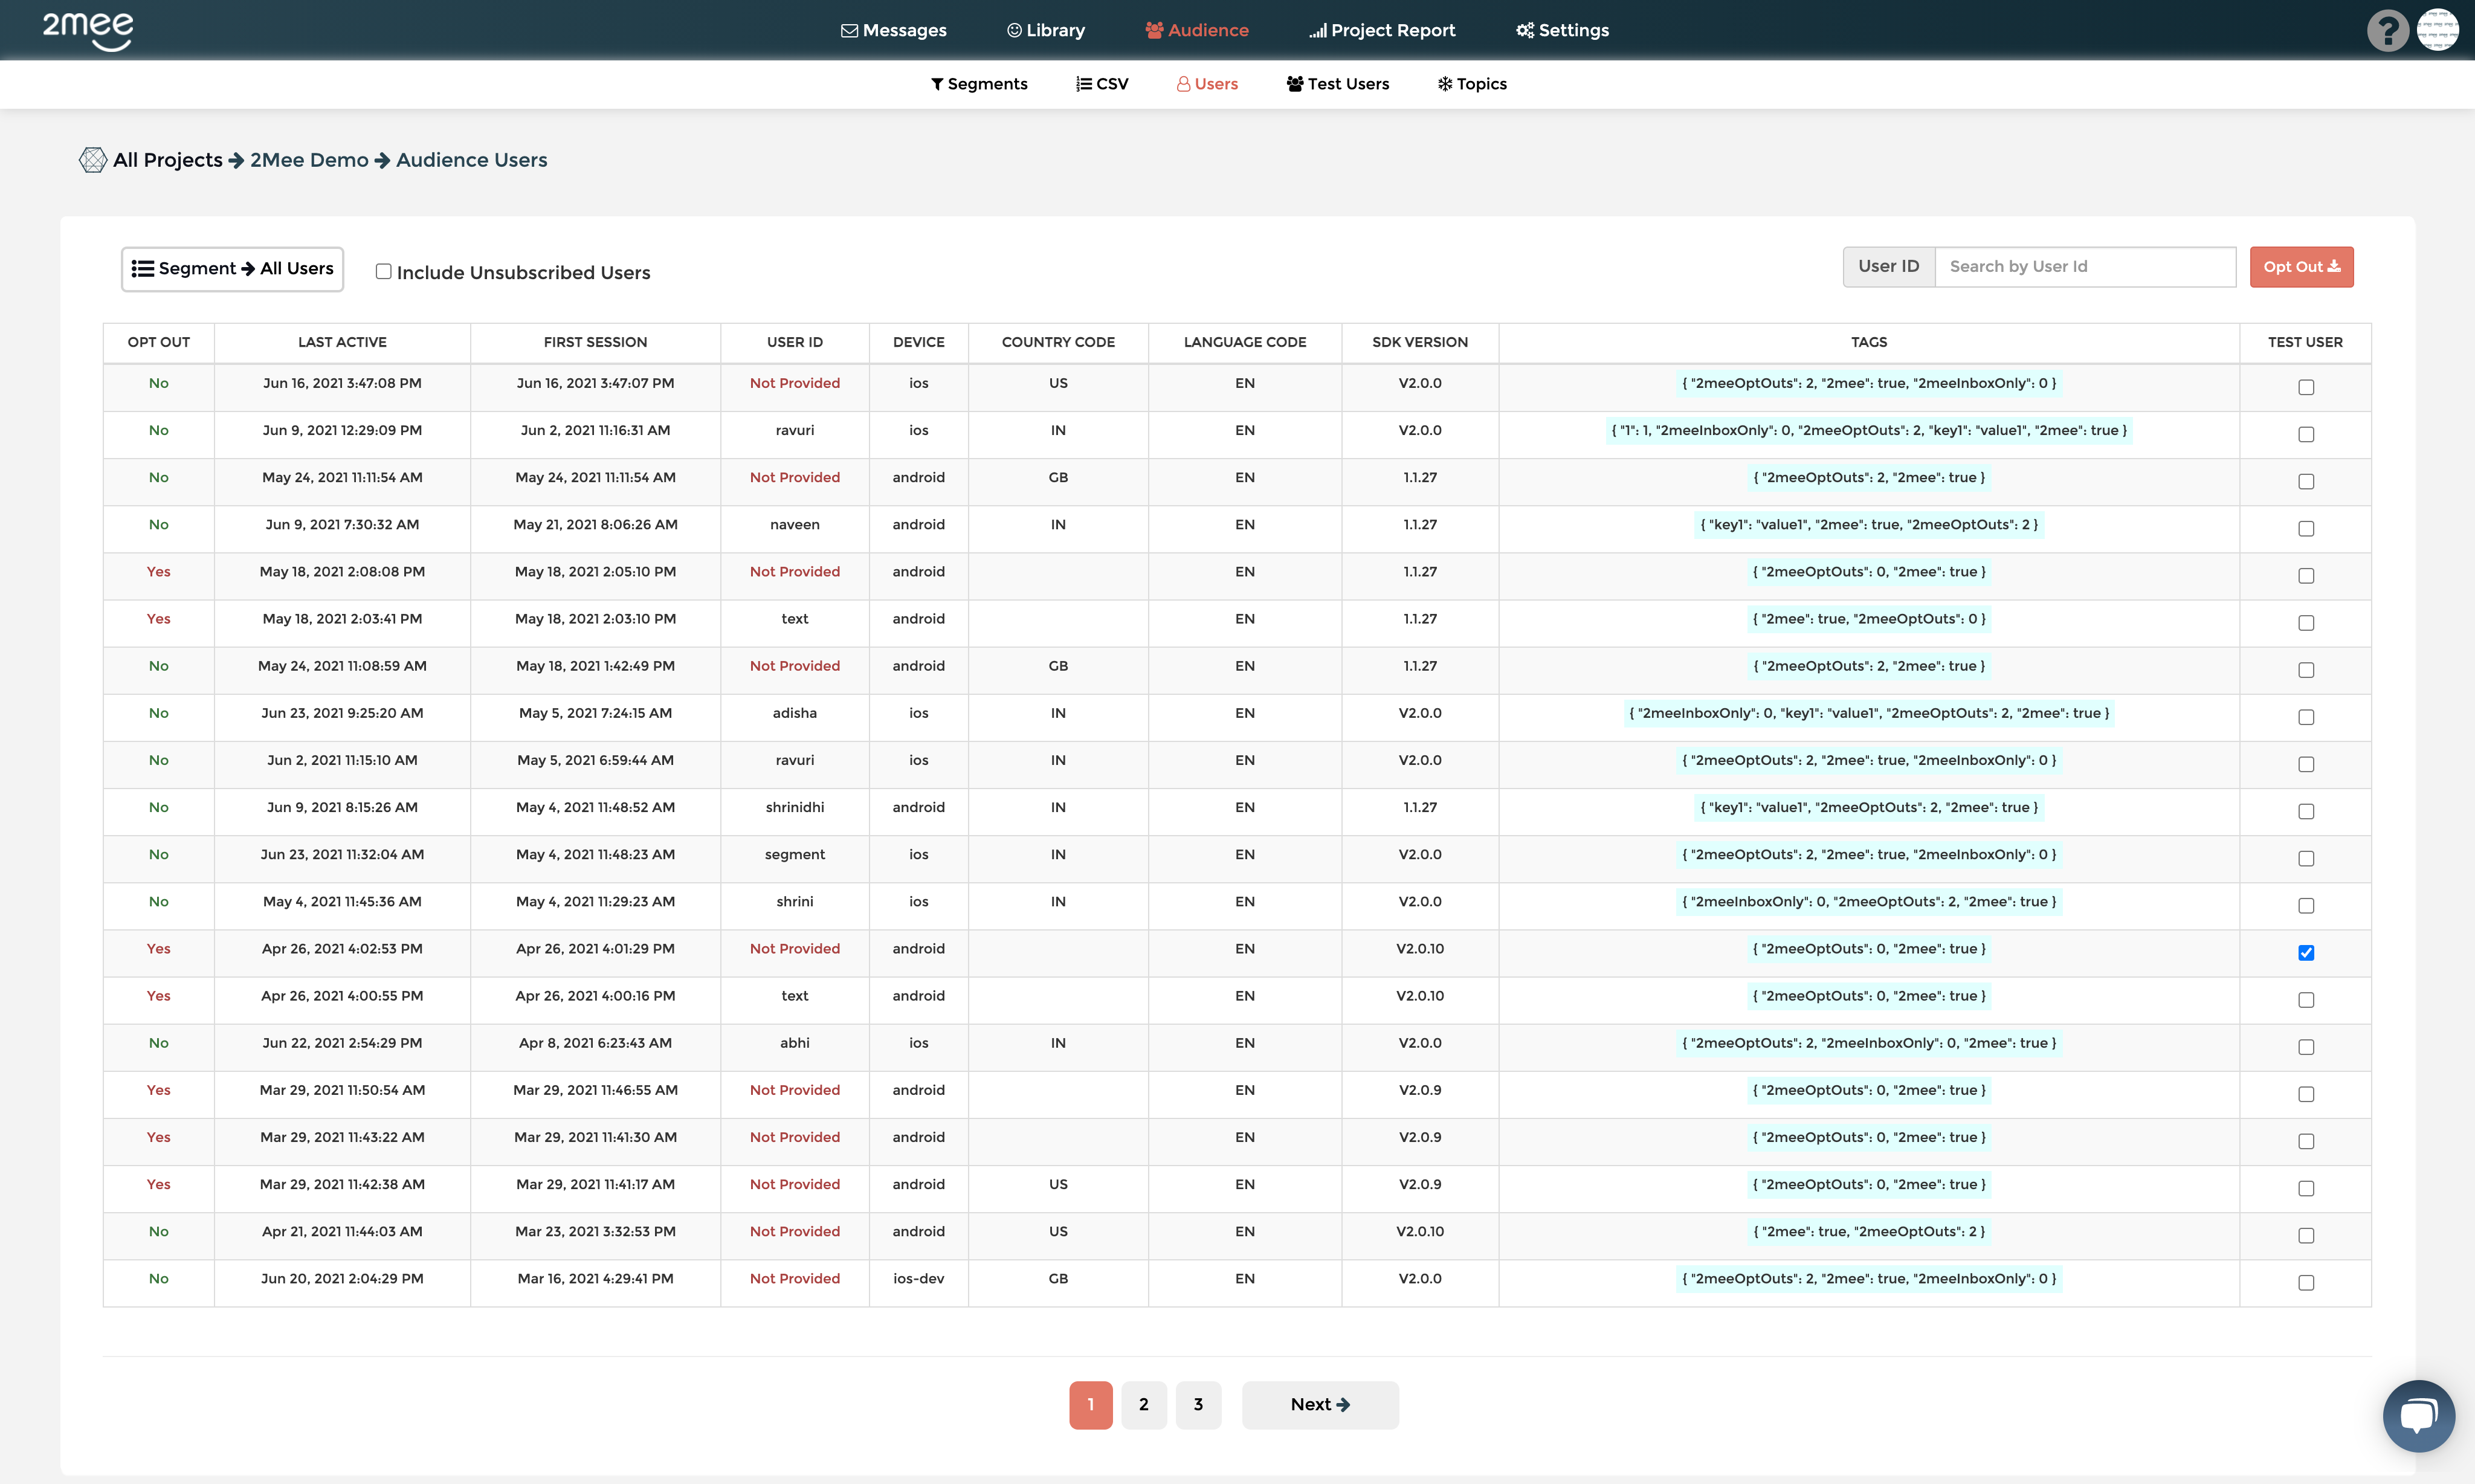Click the User ID search label
2475x1484 pixels.
point(1888,267)
